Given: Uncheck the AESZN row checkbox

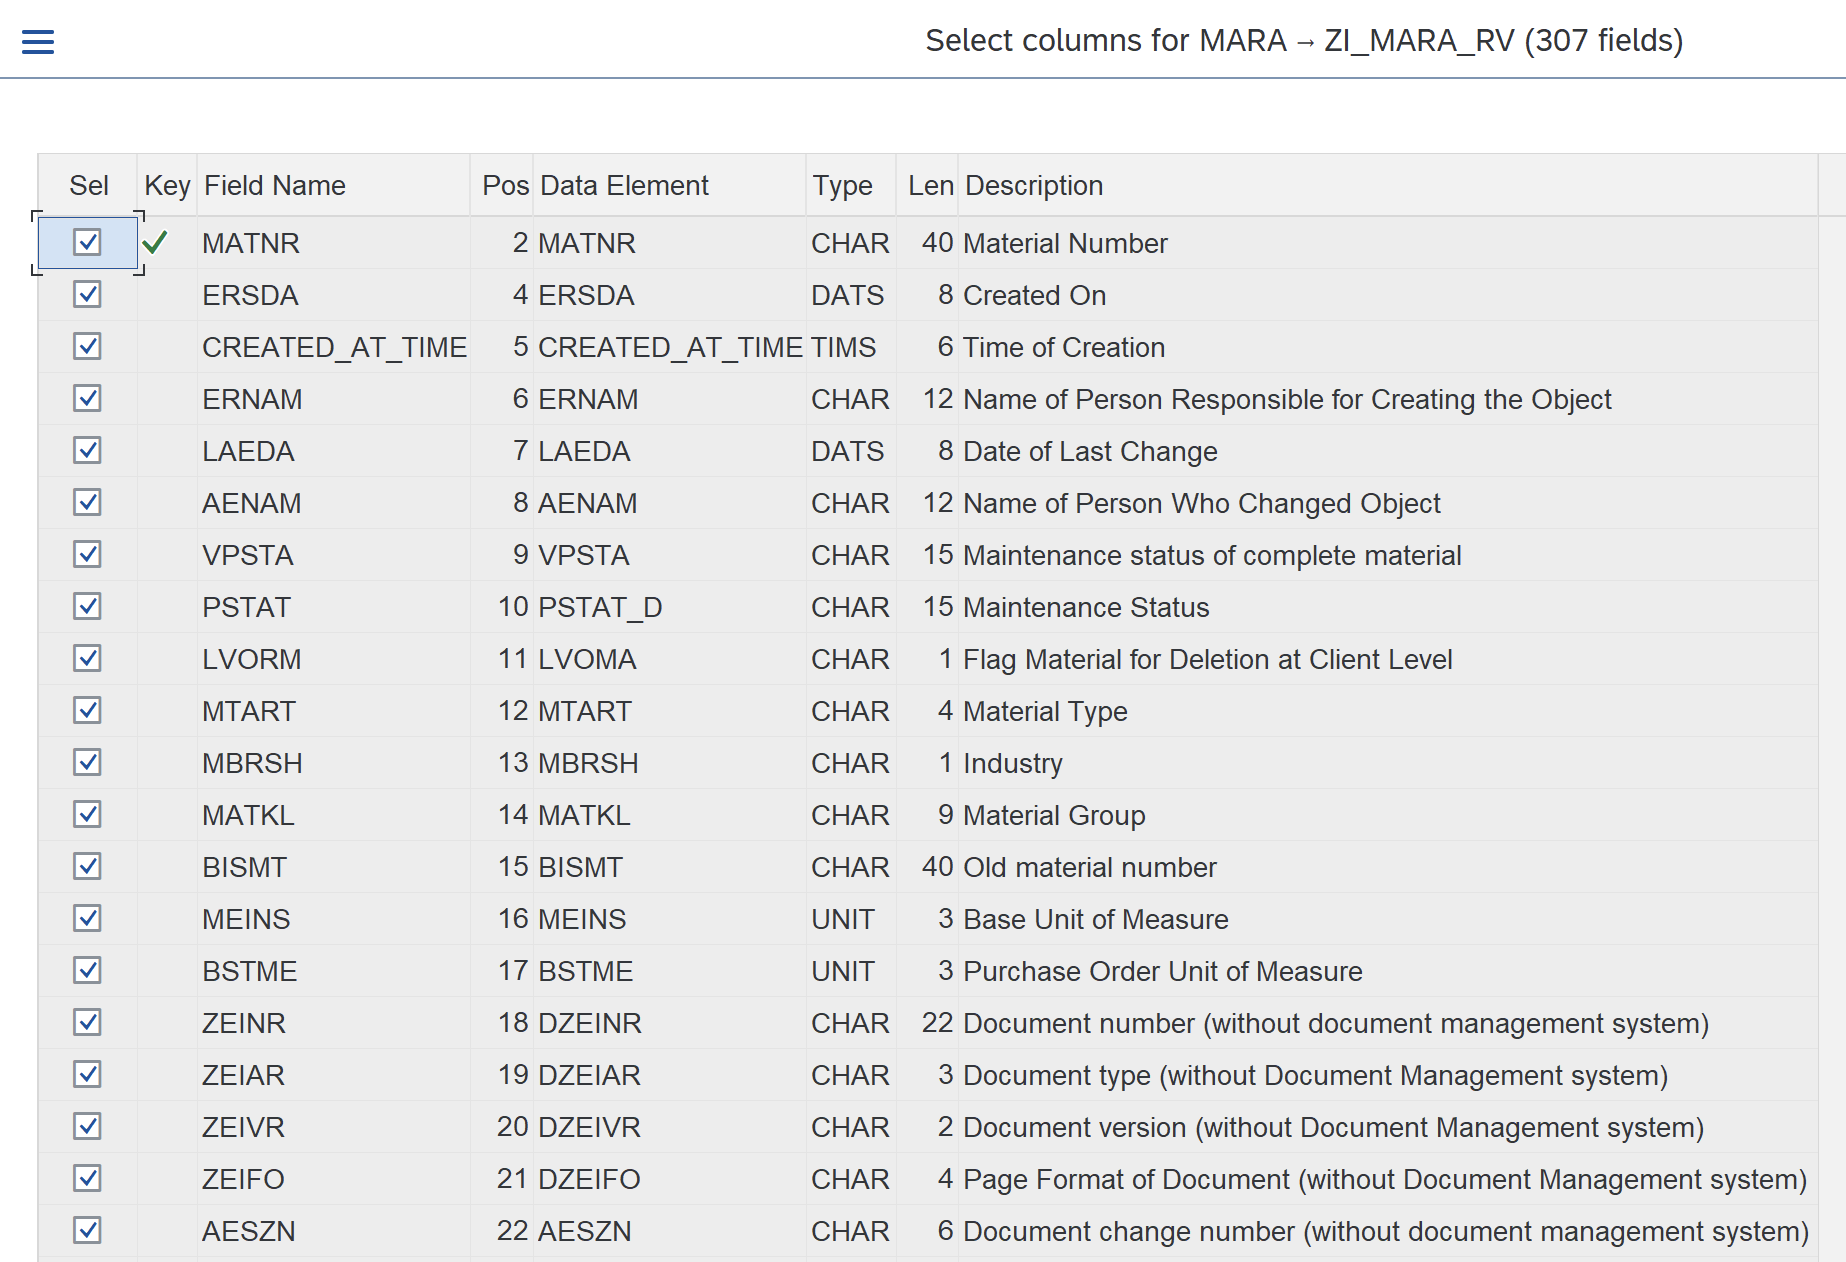Looking at the screenshot, I should [x=87, y=1231].
